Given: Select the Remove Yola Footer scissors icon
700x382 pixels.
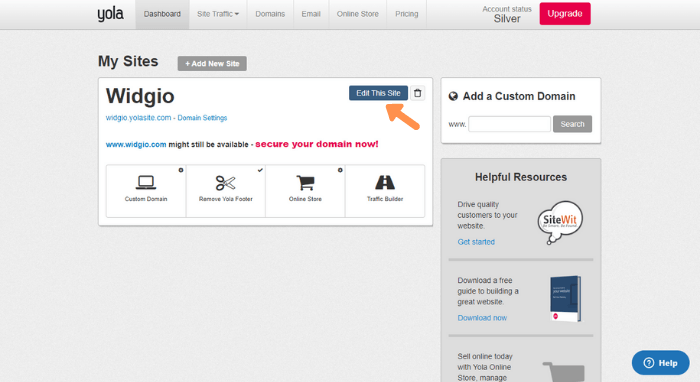Looking at the screenshot, I should click(225, 183).
